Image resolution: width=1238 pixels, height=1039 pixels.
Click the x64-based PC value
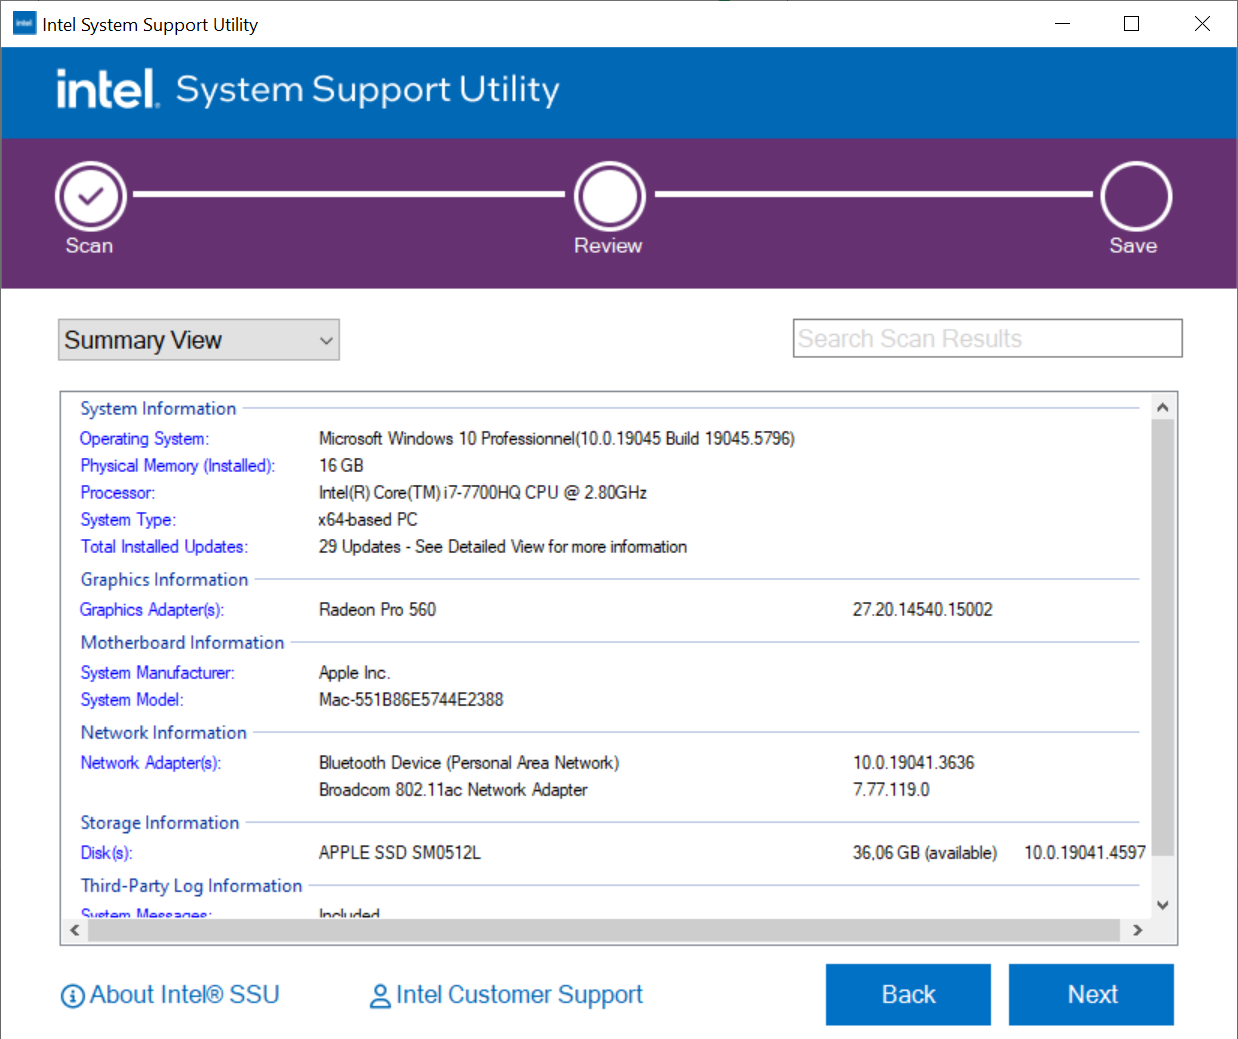(x=368, y=520)
